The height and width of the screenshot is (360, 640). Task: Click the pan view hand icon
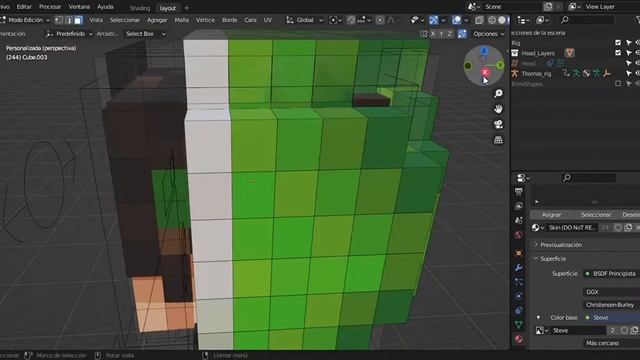coord(498,109)
